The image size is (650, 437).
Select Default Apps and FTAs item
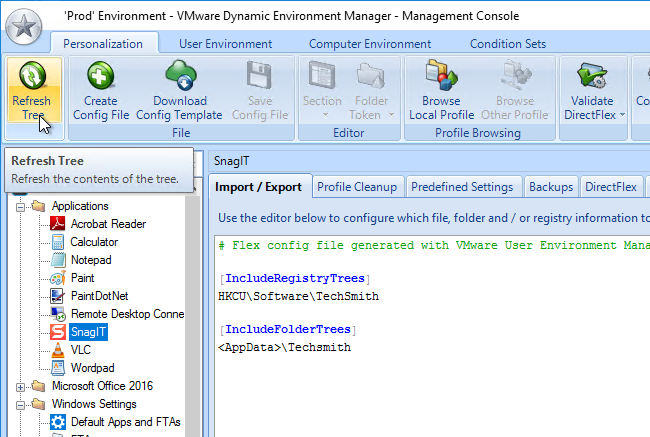[126, 422]
